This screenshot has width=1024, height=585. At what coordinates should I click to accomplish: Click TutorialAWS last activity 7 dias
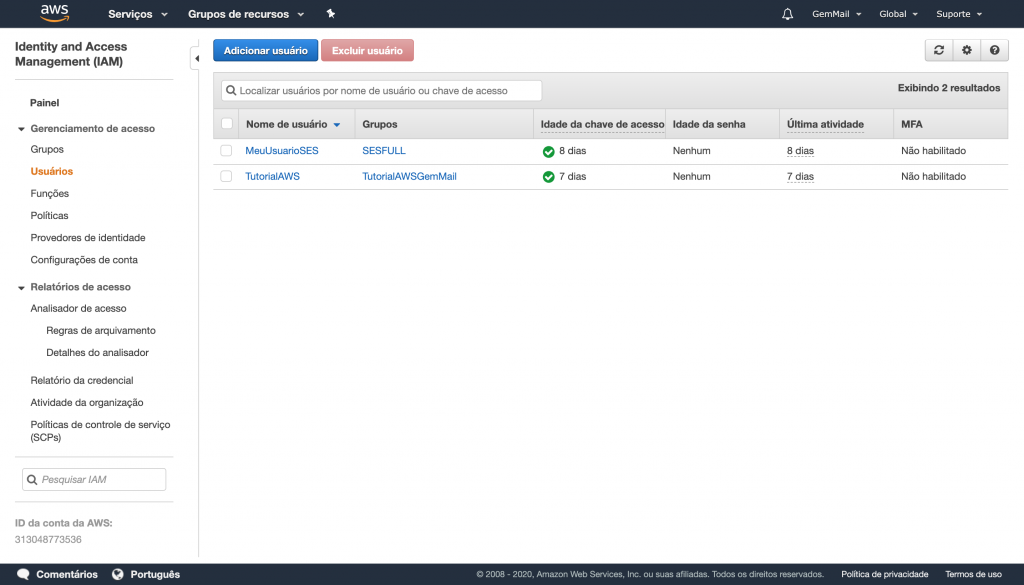801,176
